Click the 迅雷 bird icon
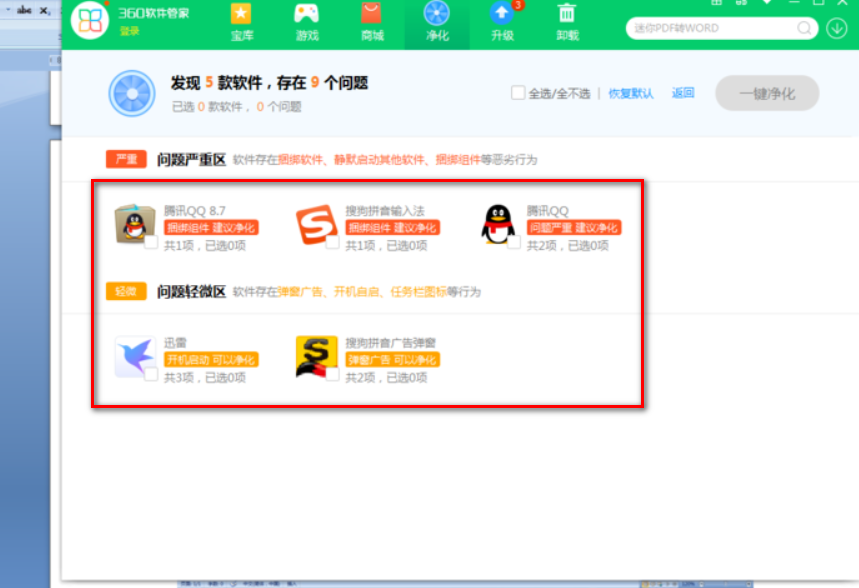859x588 pixels. pyautogui.click(x=135, y=356)
